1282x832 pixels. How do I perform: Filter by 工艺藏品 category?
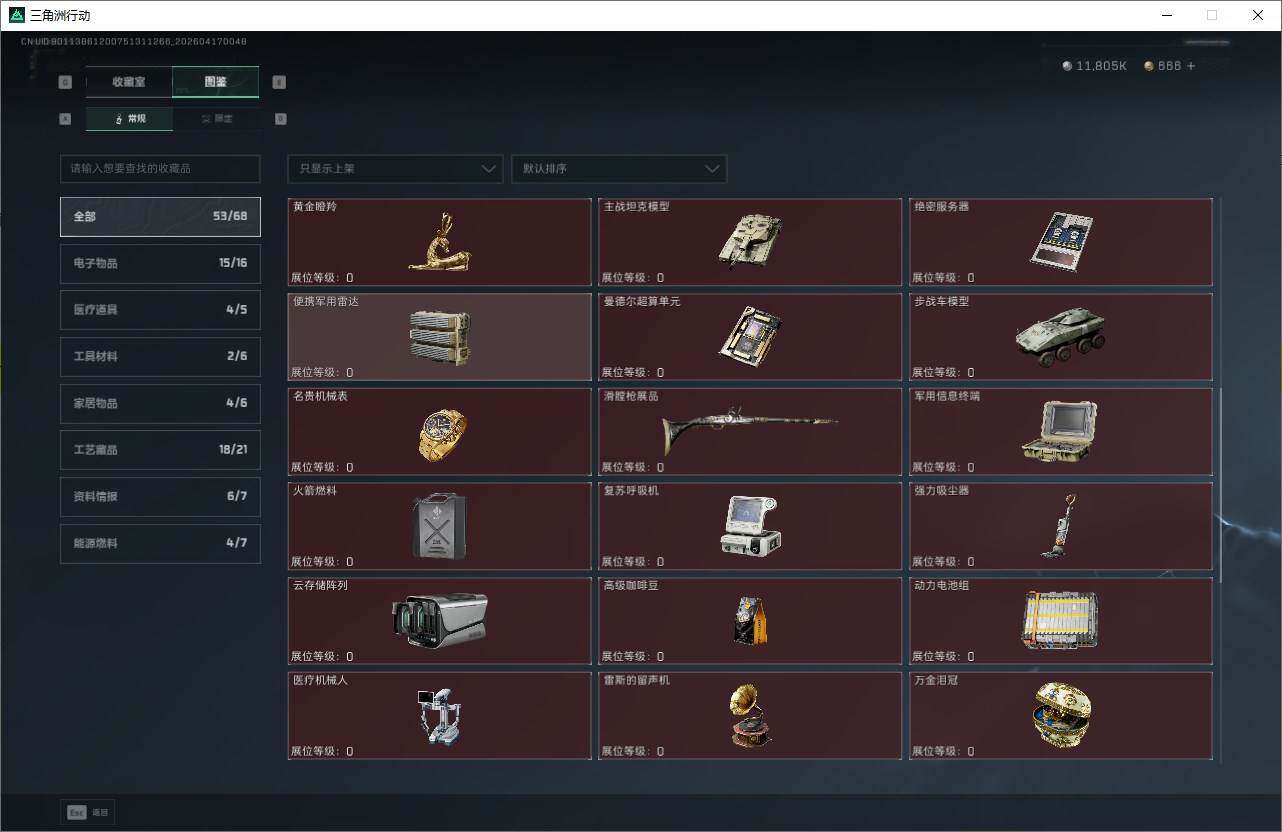[x=160, y=450]
